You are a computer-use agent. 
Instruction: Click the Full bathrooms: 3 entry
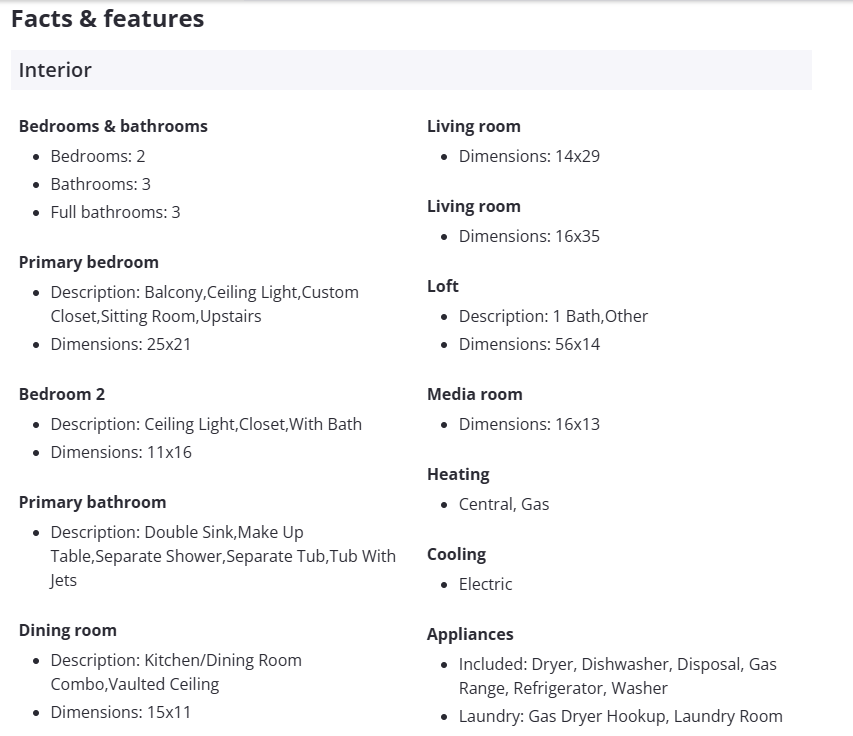(x=115, y=212)
